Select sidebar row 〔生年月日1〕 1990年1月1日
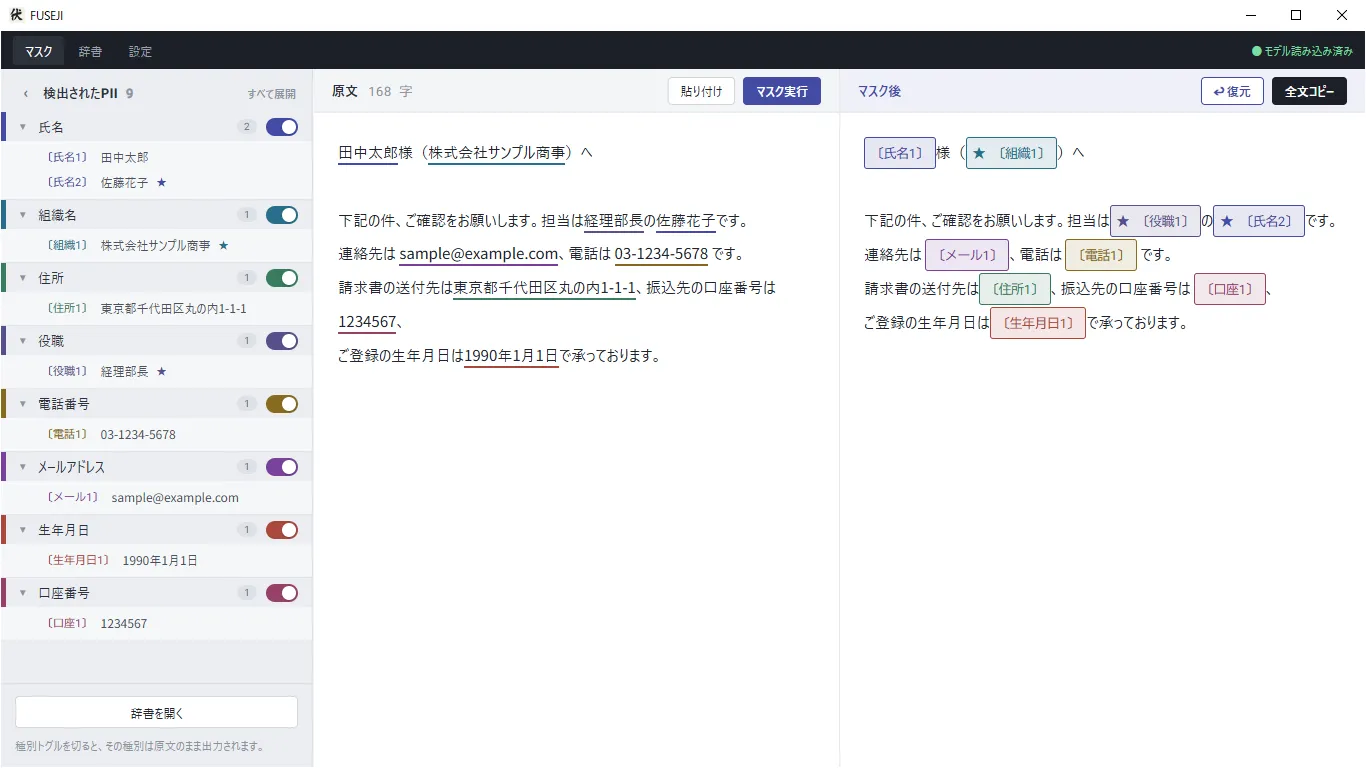The width and height of the screenshot is (1366, 768). (x=157, y=561)
